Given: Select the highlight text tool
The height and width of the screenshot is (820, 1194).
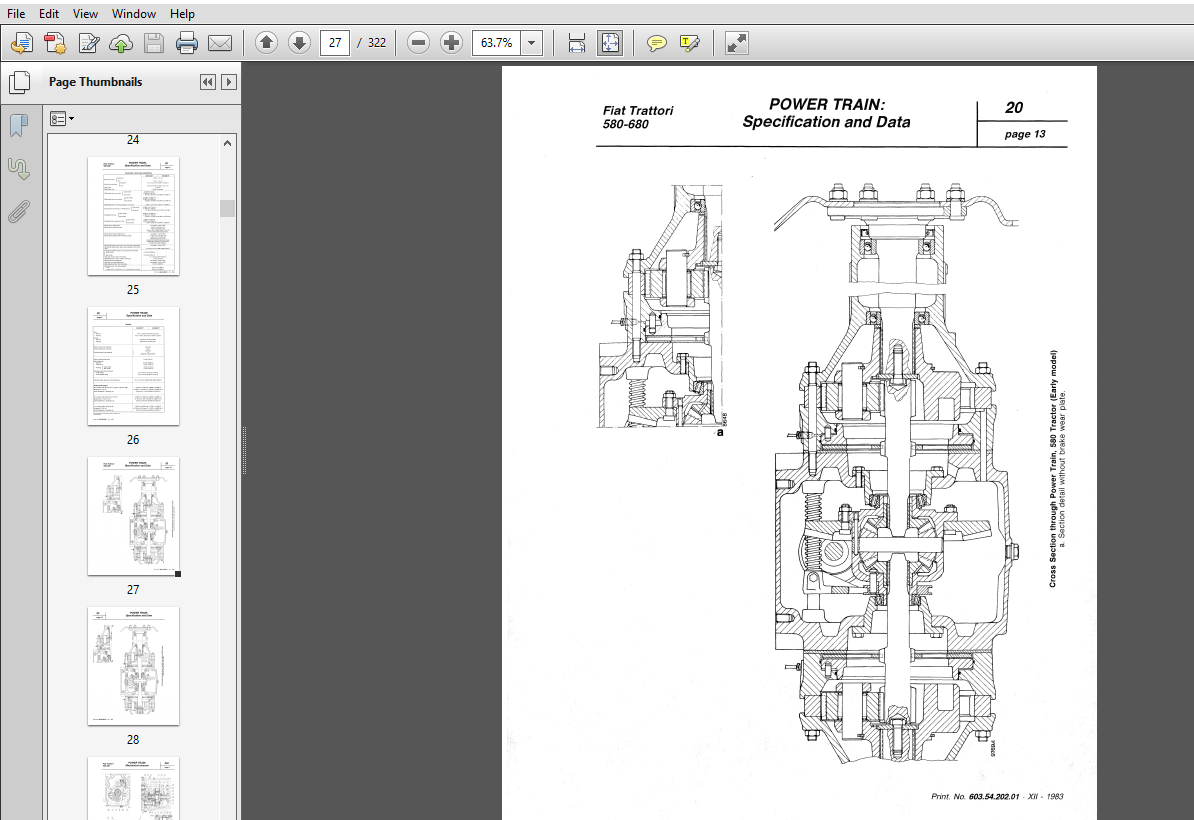Looking at the screenshot, I should 690,43.
